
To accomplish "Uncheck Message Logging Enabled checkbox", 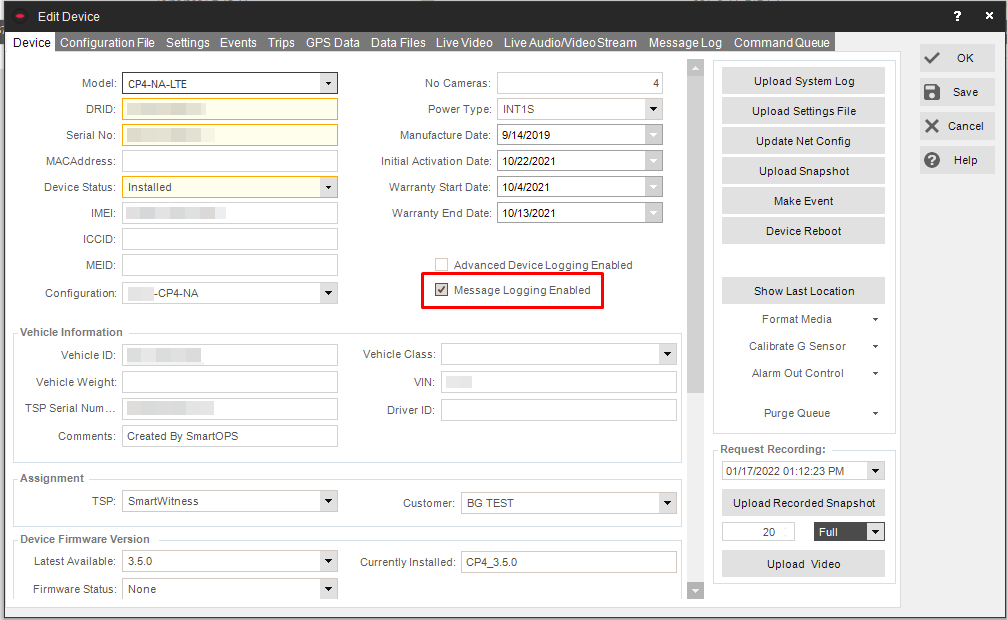I will pos(441,290).
